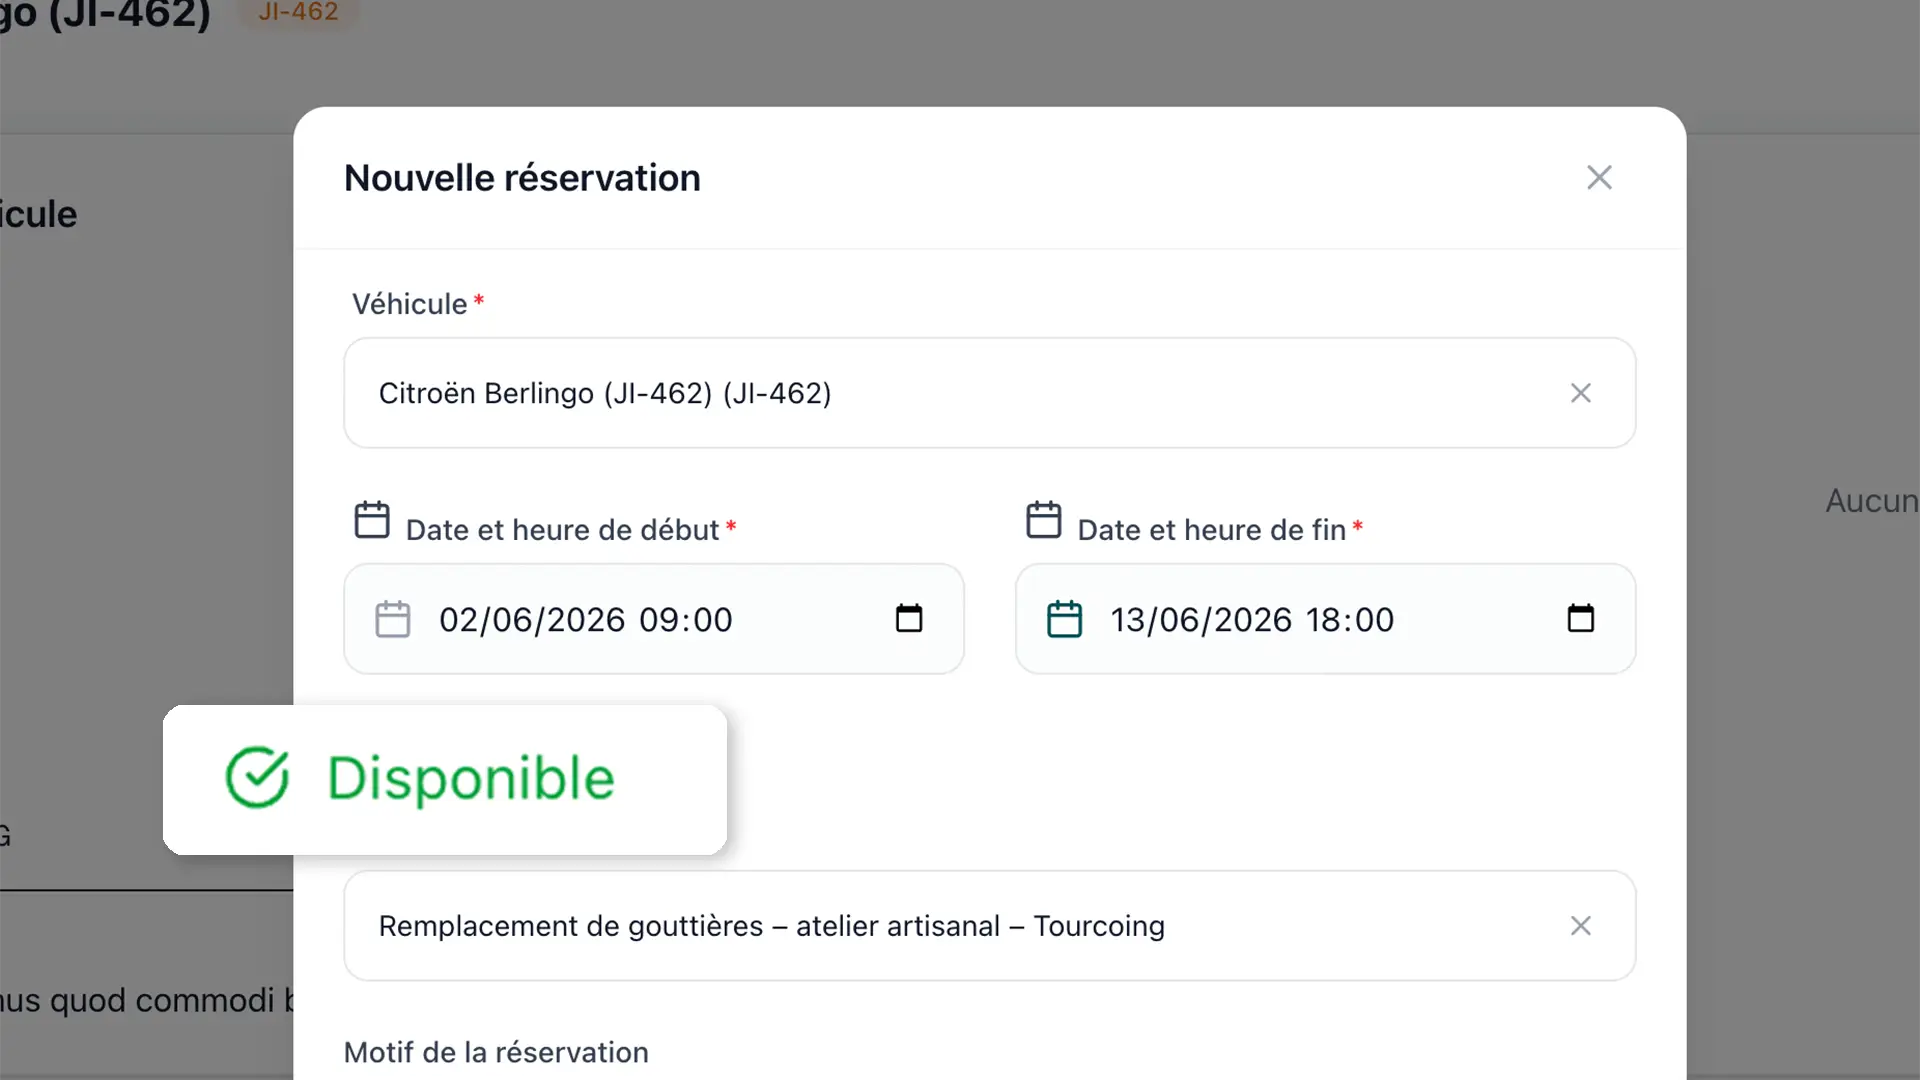
Task: Open the Véhicule selection dropdown
Action: (990, 393)
